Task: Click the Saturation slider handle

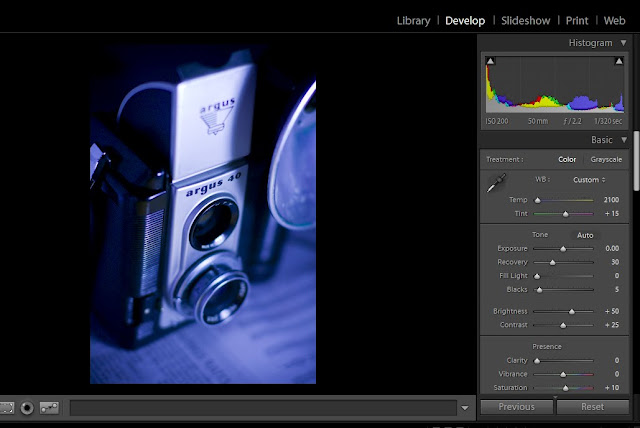Action: coord(565,388)
